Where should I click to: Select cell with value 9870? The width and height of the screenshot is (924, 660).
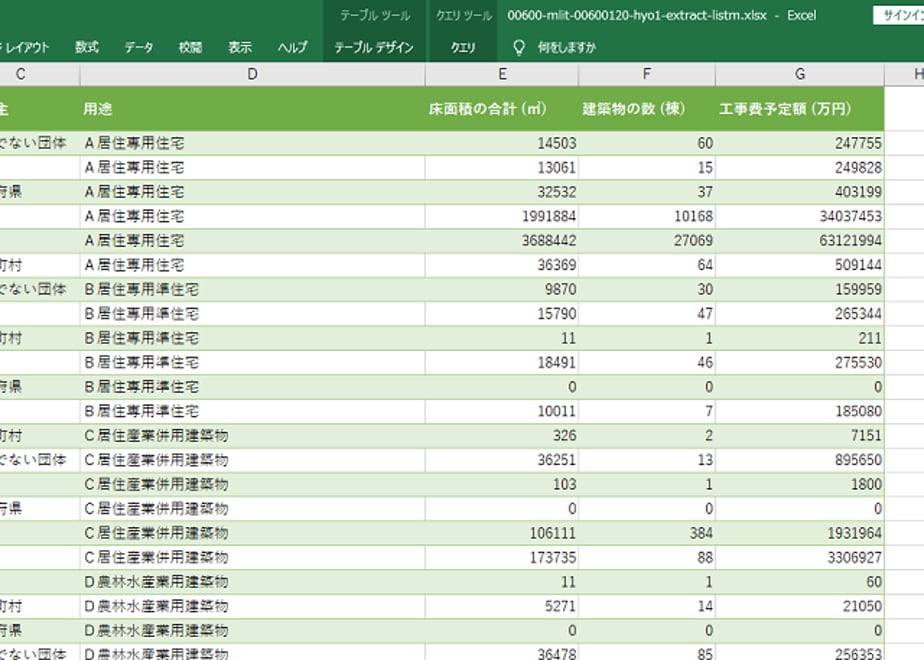tap(501, 289)
